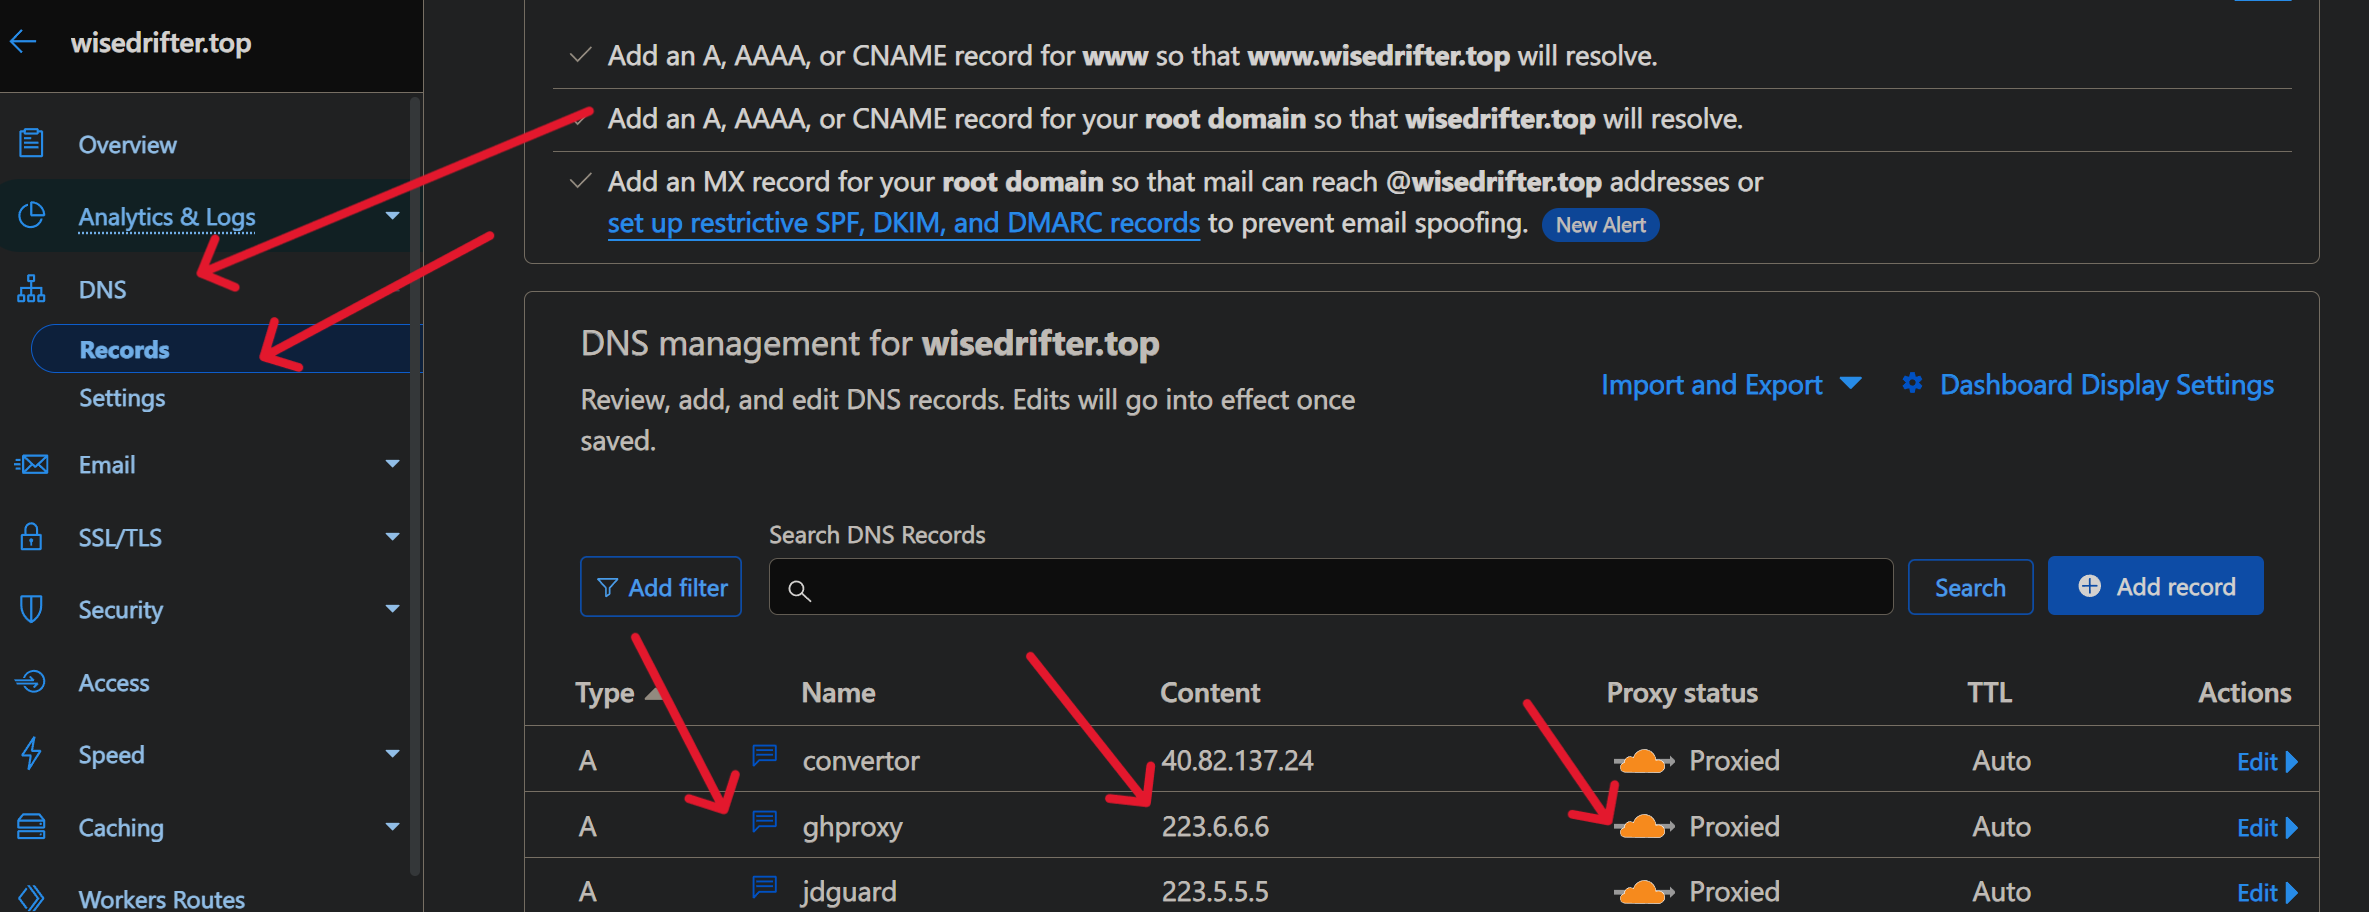Click the orange proxied cloud for convertor

tap(1643, 761)
